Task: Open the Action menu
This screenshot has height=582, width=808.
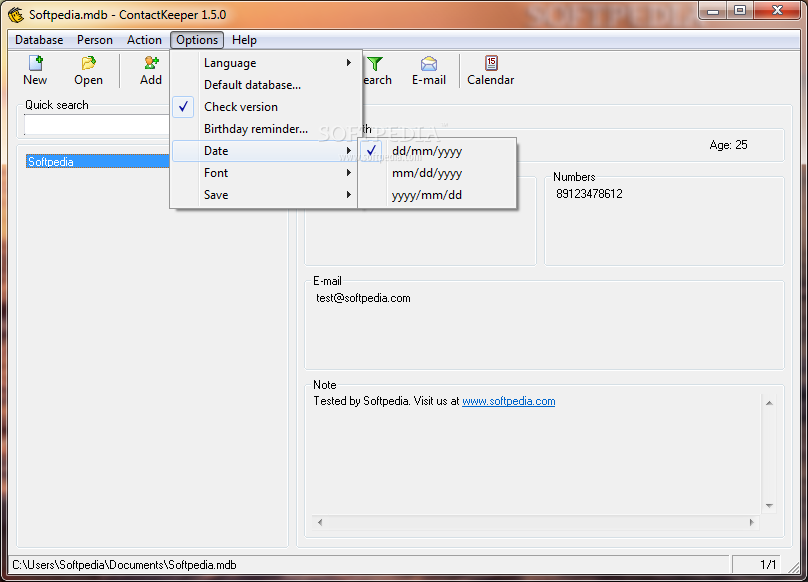Action: coord(144,40)
